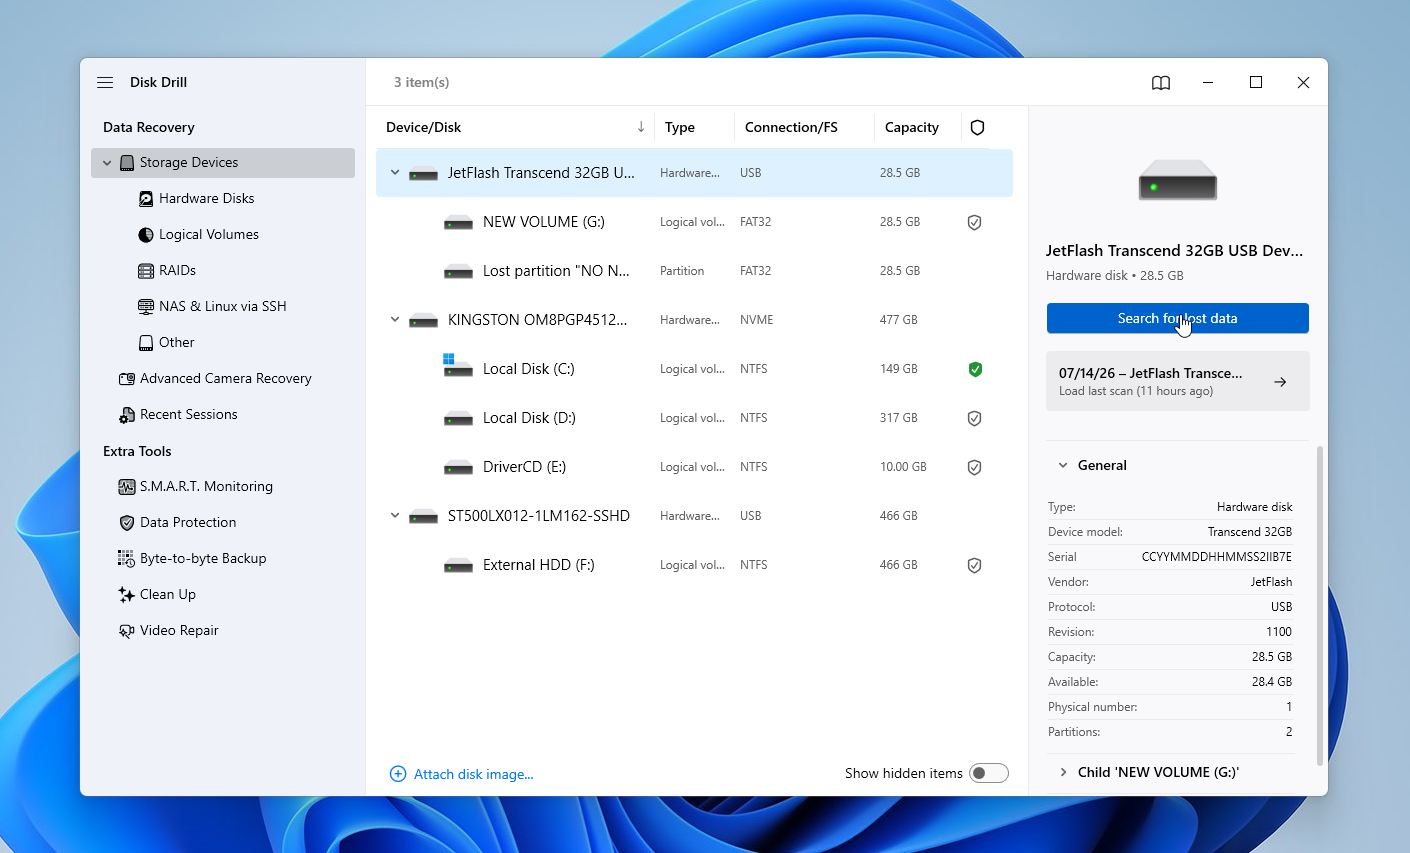Select the DriverCD (E:) row
This screenshot has width=1410, height=853.
694,467
